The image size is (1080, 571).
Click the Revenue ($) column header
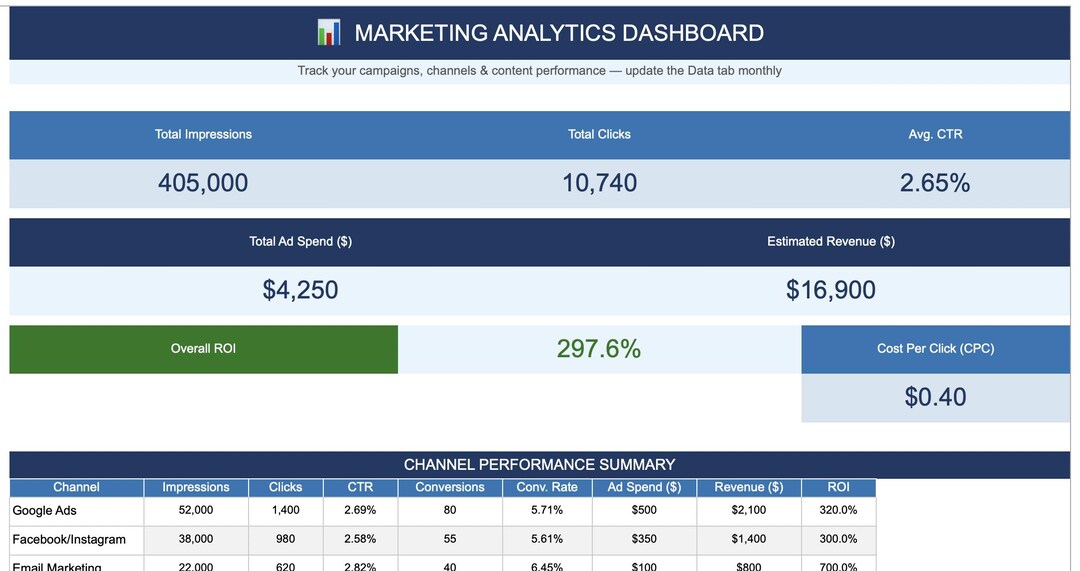(x=749, y=488)
